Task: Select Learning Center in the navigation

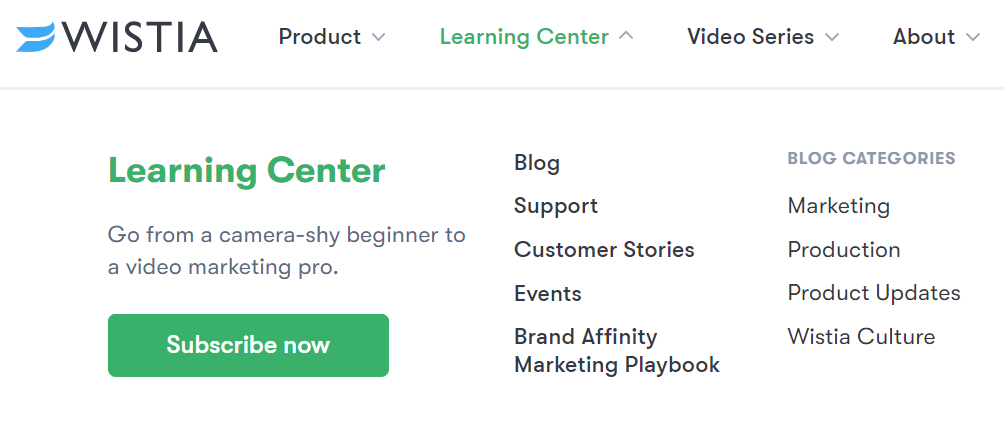Action: pyautogui.click(x=524, y=37)
